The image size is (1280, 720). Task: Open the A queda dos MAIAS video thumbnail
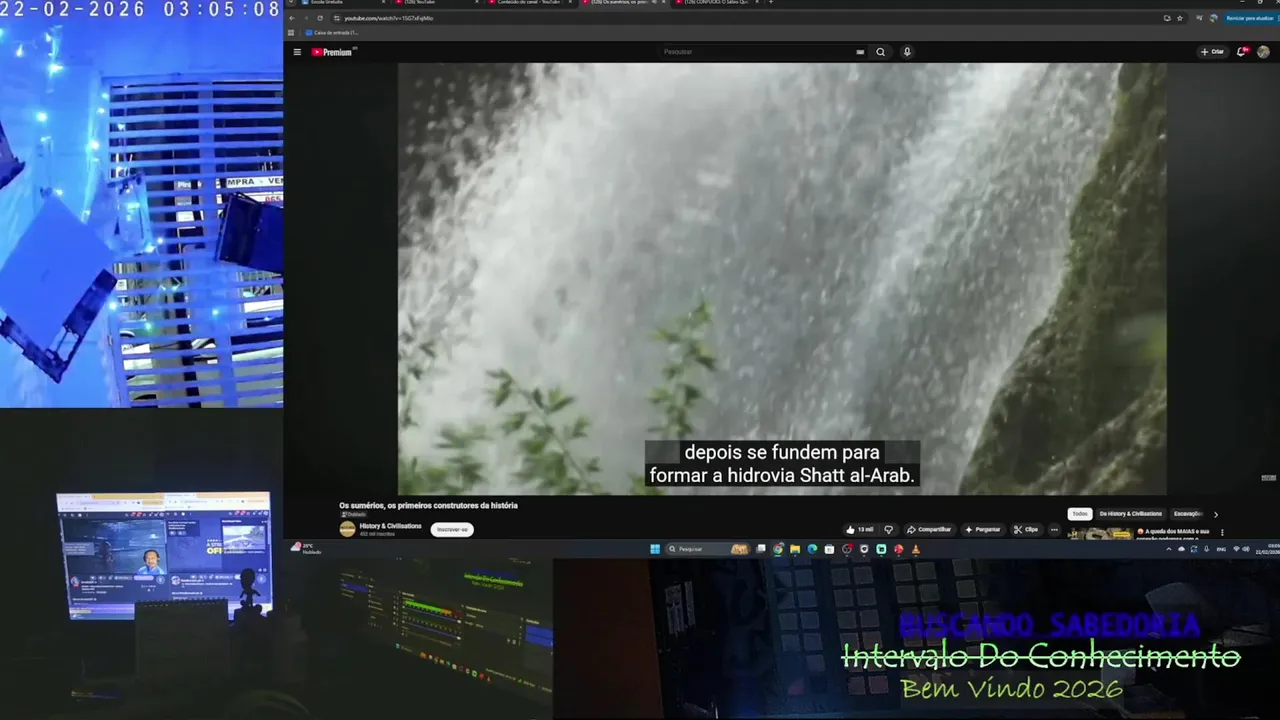pos(1100,534)
